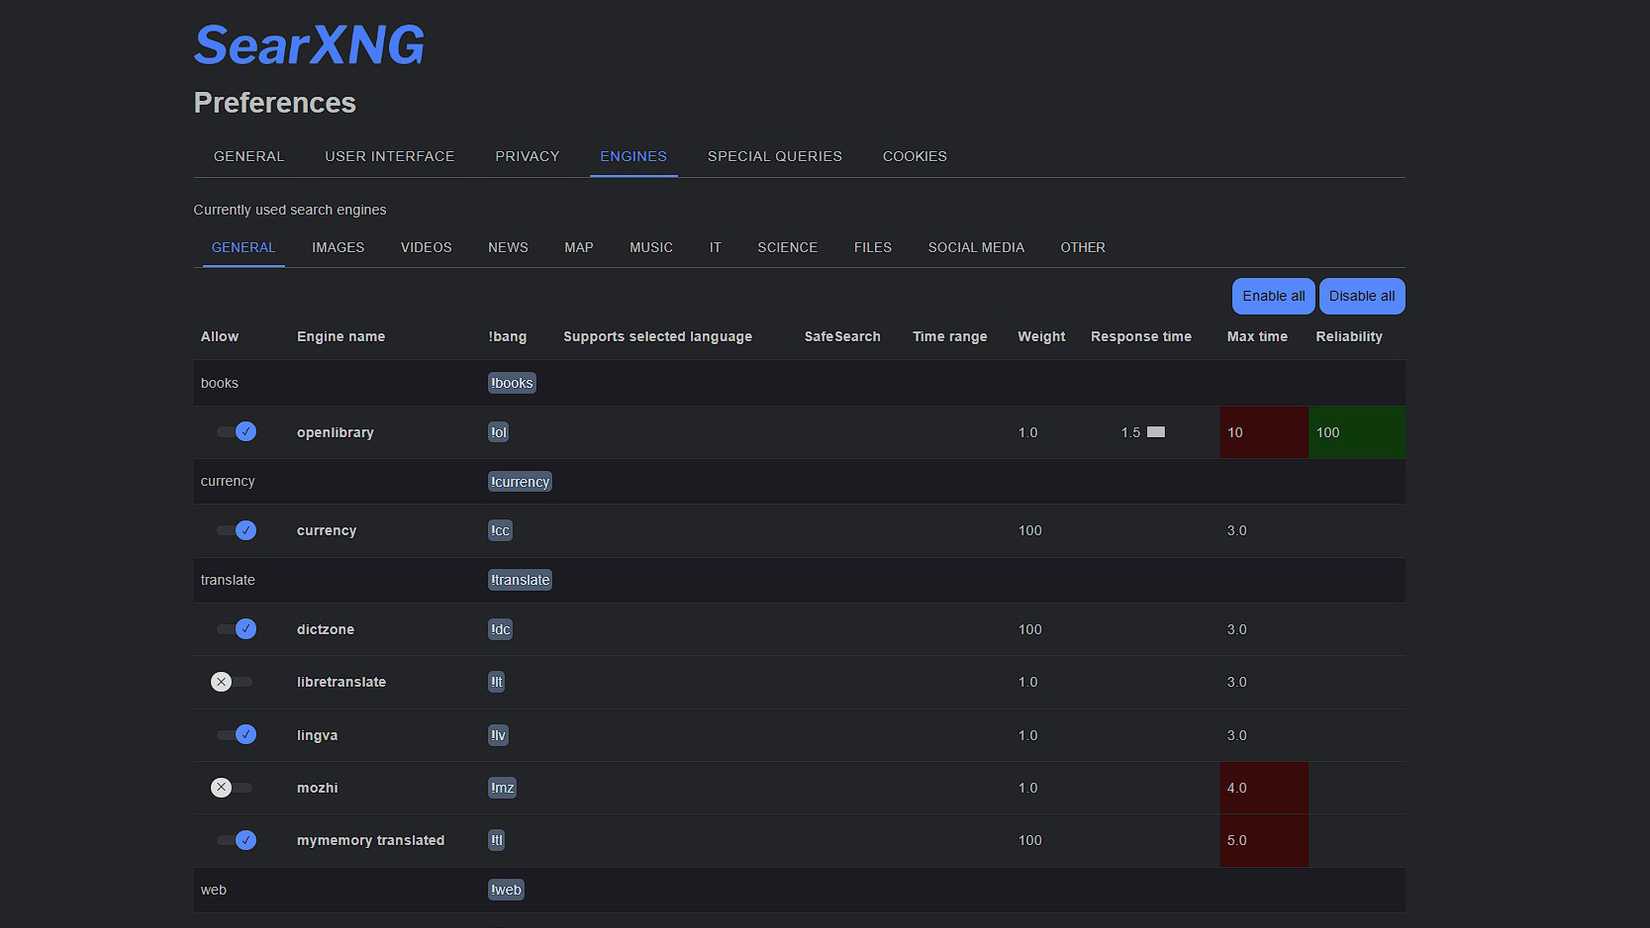Click the SearXNG logo heading
This screenshot has width=1650, height=928.
click(x=308, y=43)
